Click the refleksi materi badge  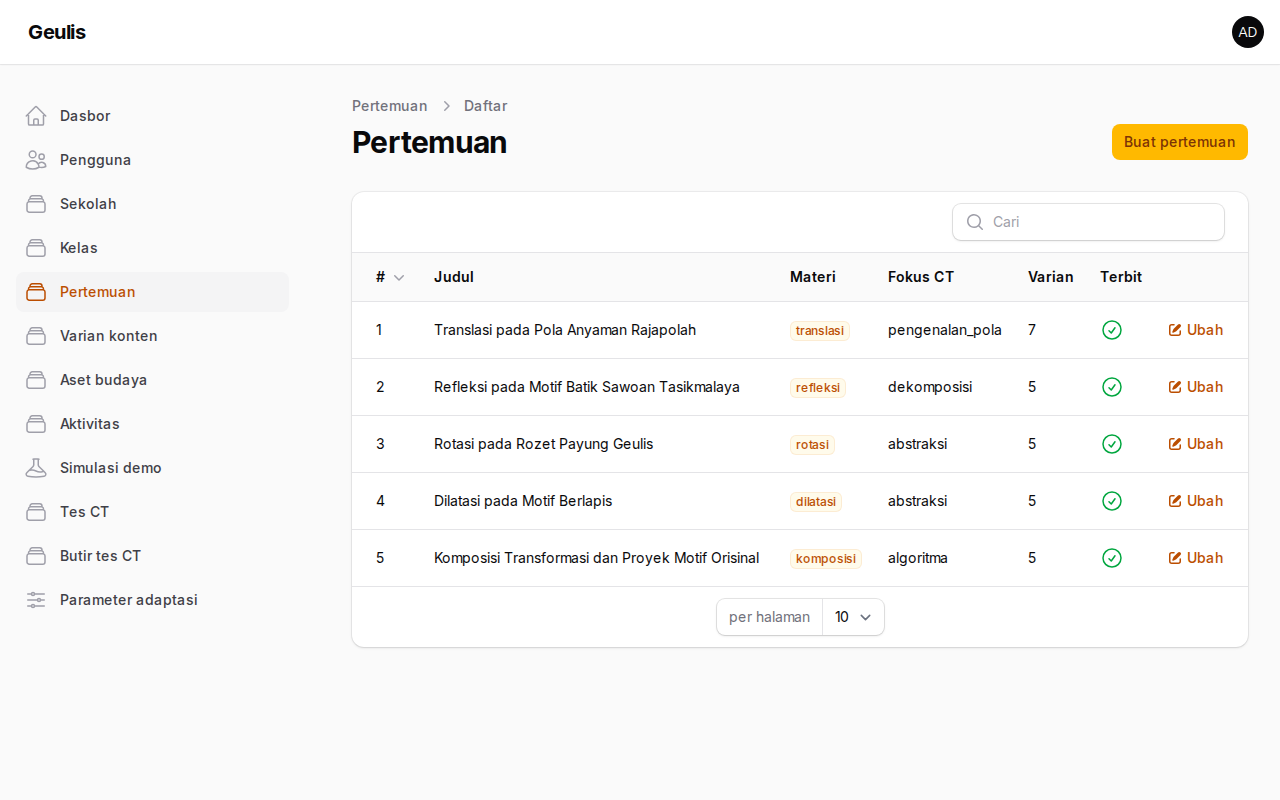point(818,388)
